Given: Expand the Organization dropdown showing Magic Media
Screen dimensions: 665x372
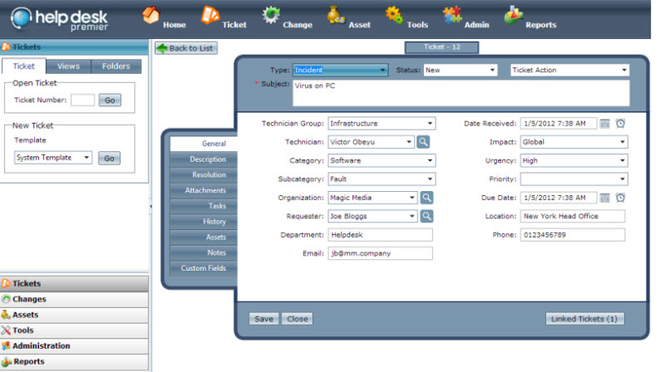Looking at the screenshot, I should pos(373,198).
